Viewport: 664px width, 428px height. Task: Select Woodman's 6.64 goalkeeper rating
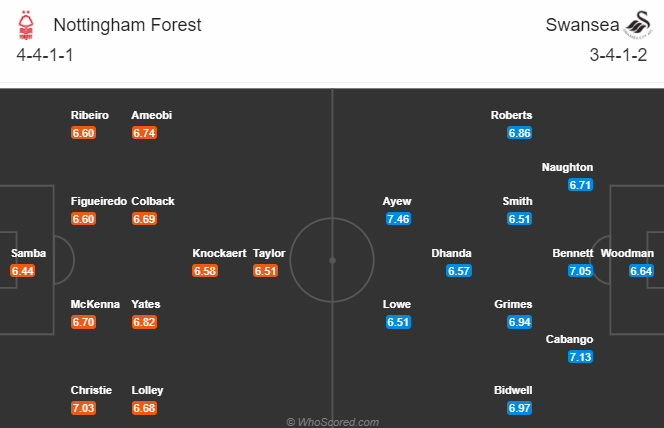click(x=641, y=271)
